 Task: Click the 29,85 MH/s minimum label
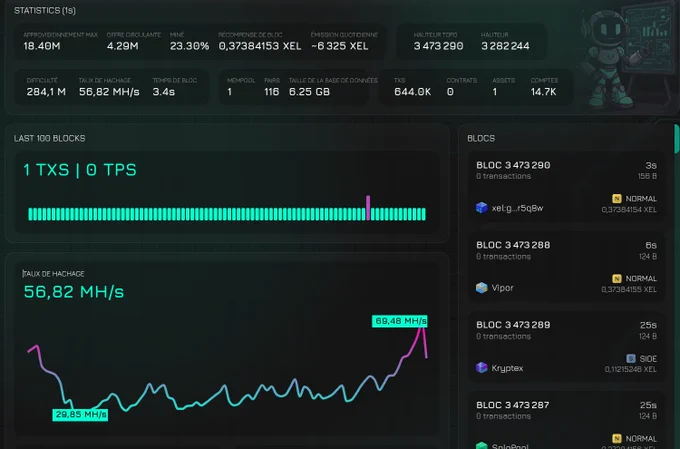point(80,415)
